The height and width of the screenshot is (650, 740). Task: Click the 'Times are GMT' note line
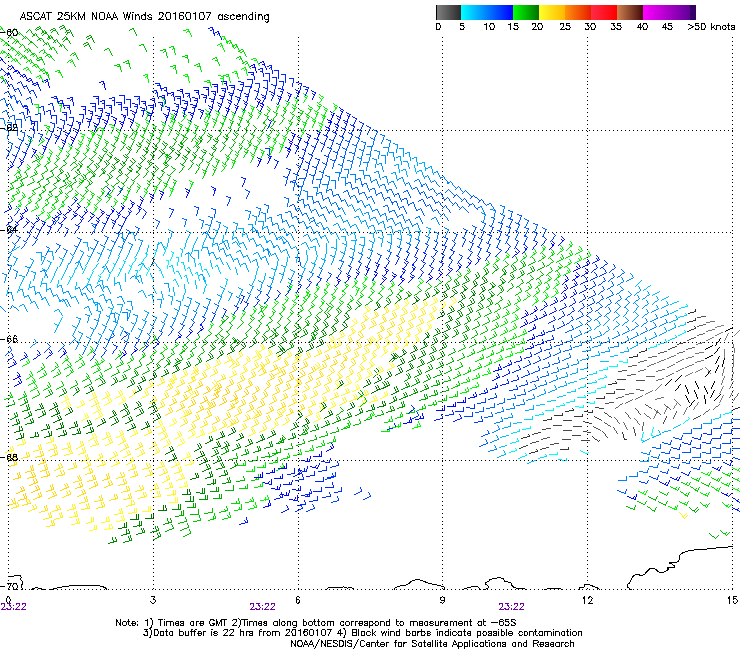tap(316, 623)
